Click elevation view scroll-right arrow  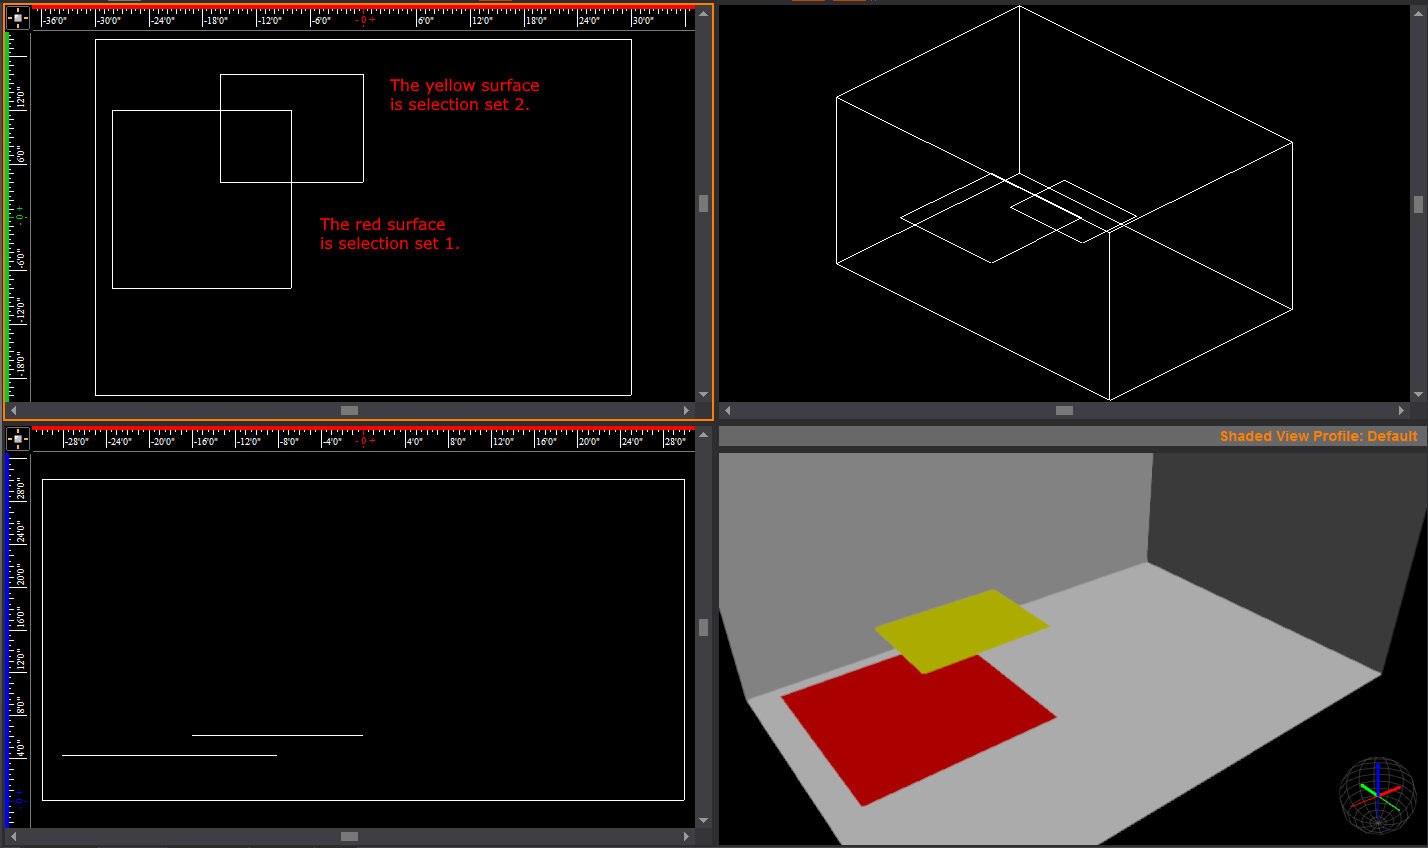686,836
